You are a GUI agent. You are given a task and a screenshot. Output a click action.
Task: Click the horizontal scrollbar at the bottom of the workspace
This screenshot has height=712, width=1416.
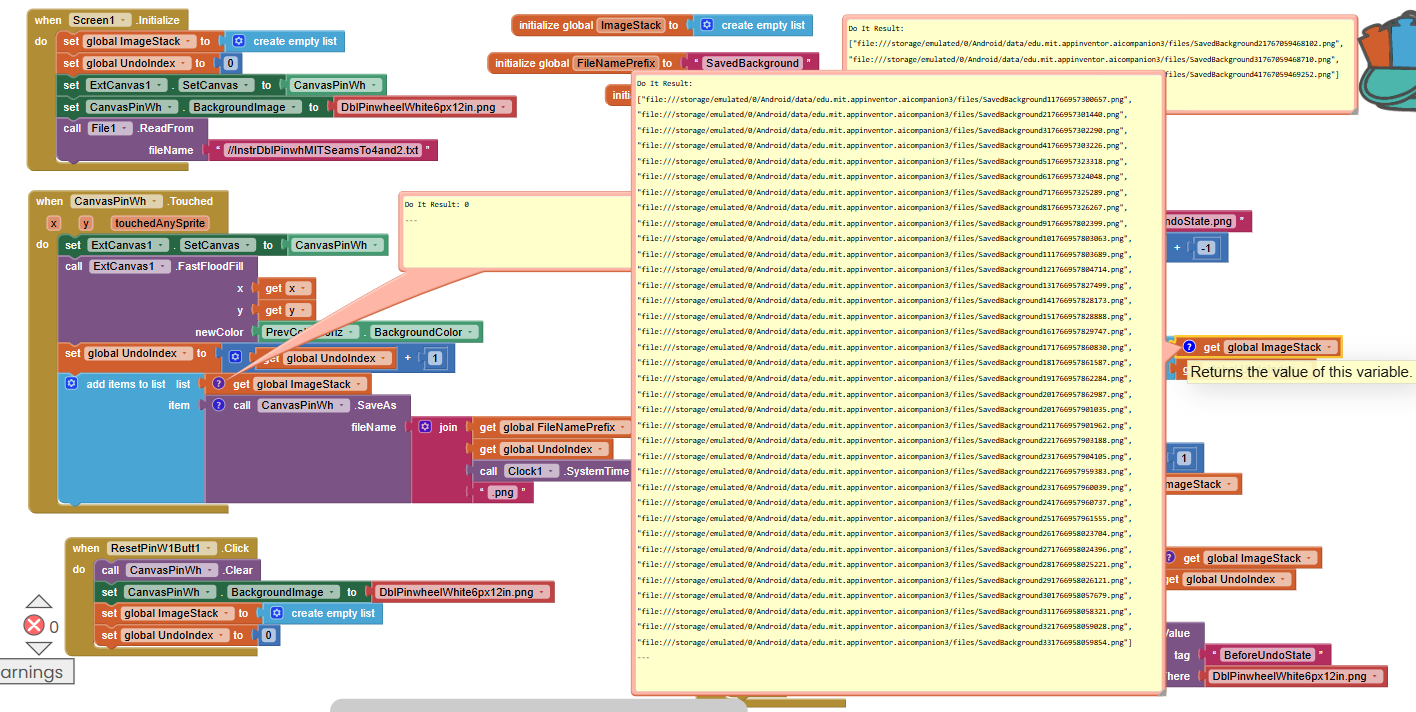coord(538,705)
